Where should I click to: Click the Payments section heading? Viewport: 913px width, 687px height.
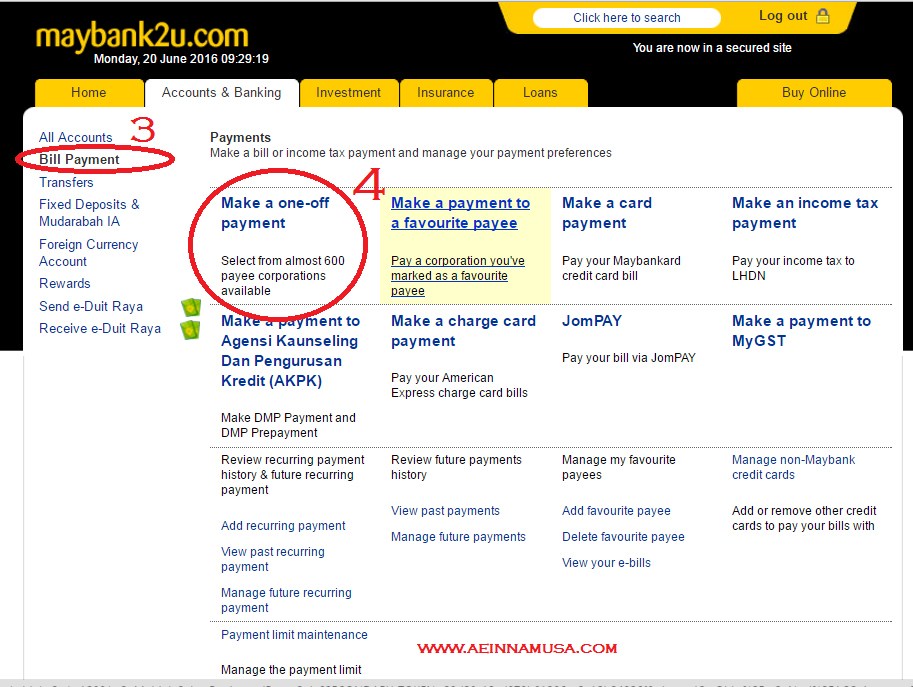tap(240, 137)
